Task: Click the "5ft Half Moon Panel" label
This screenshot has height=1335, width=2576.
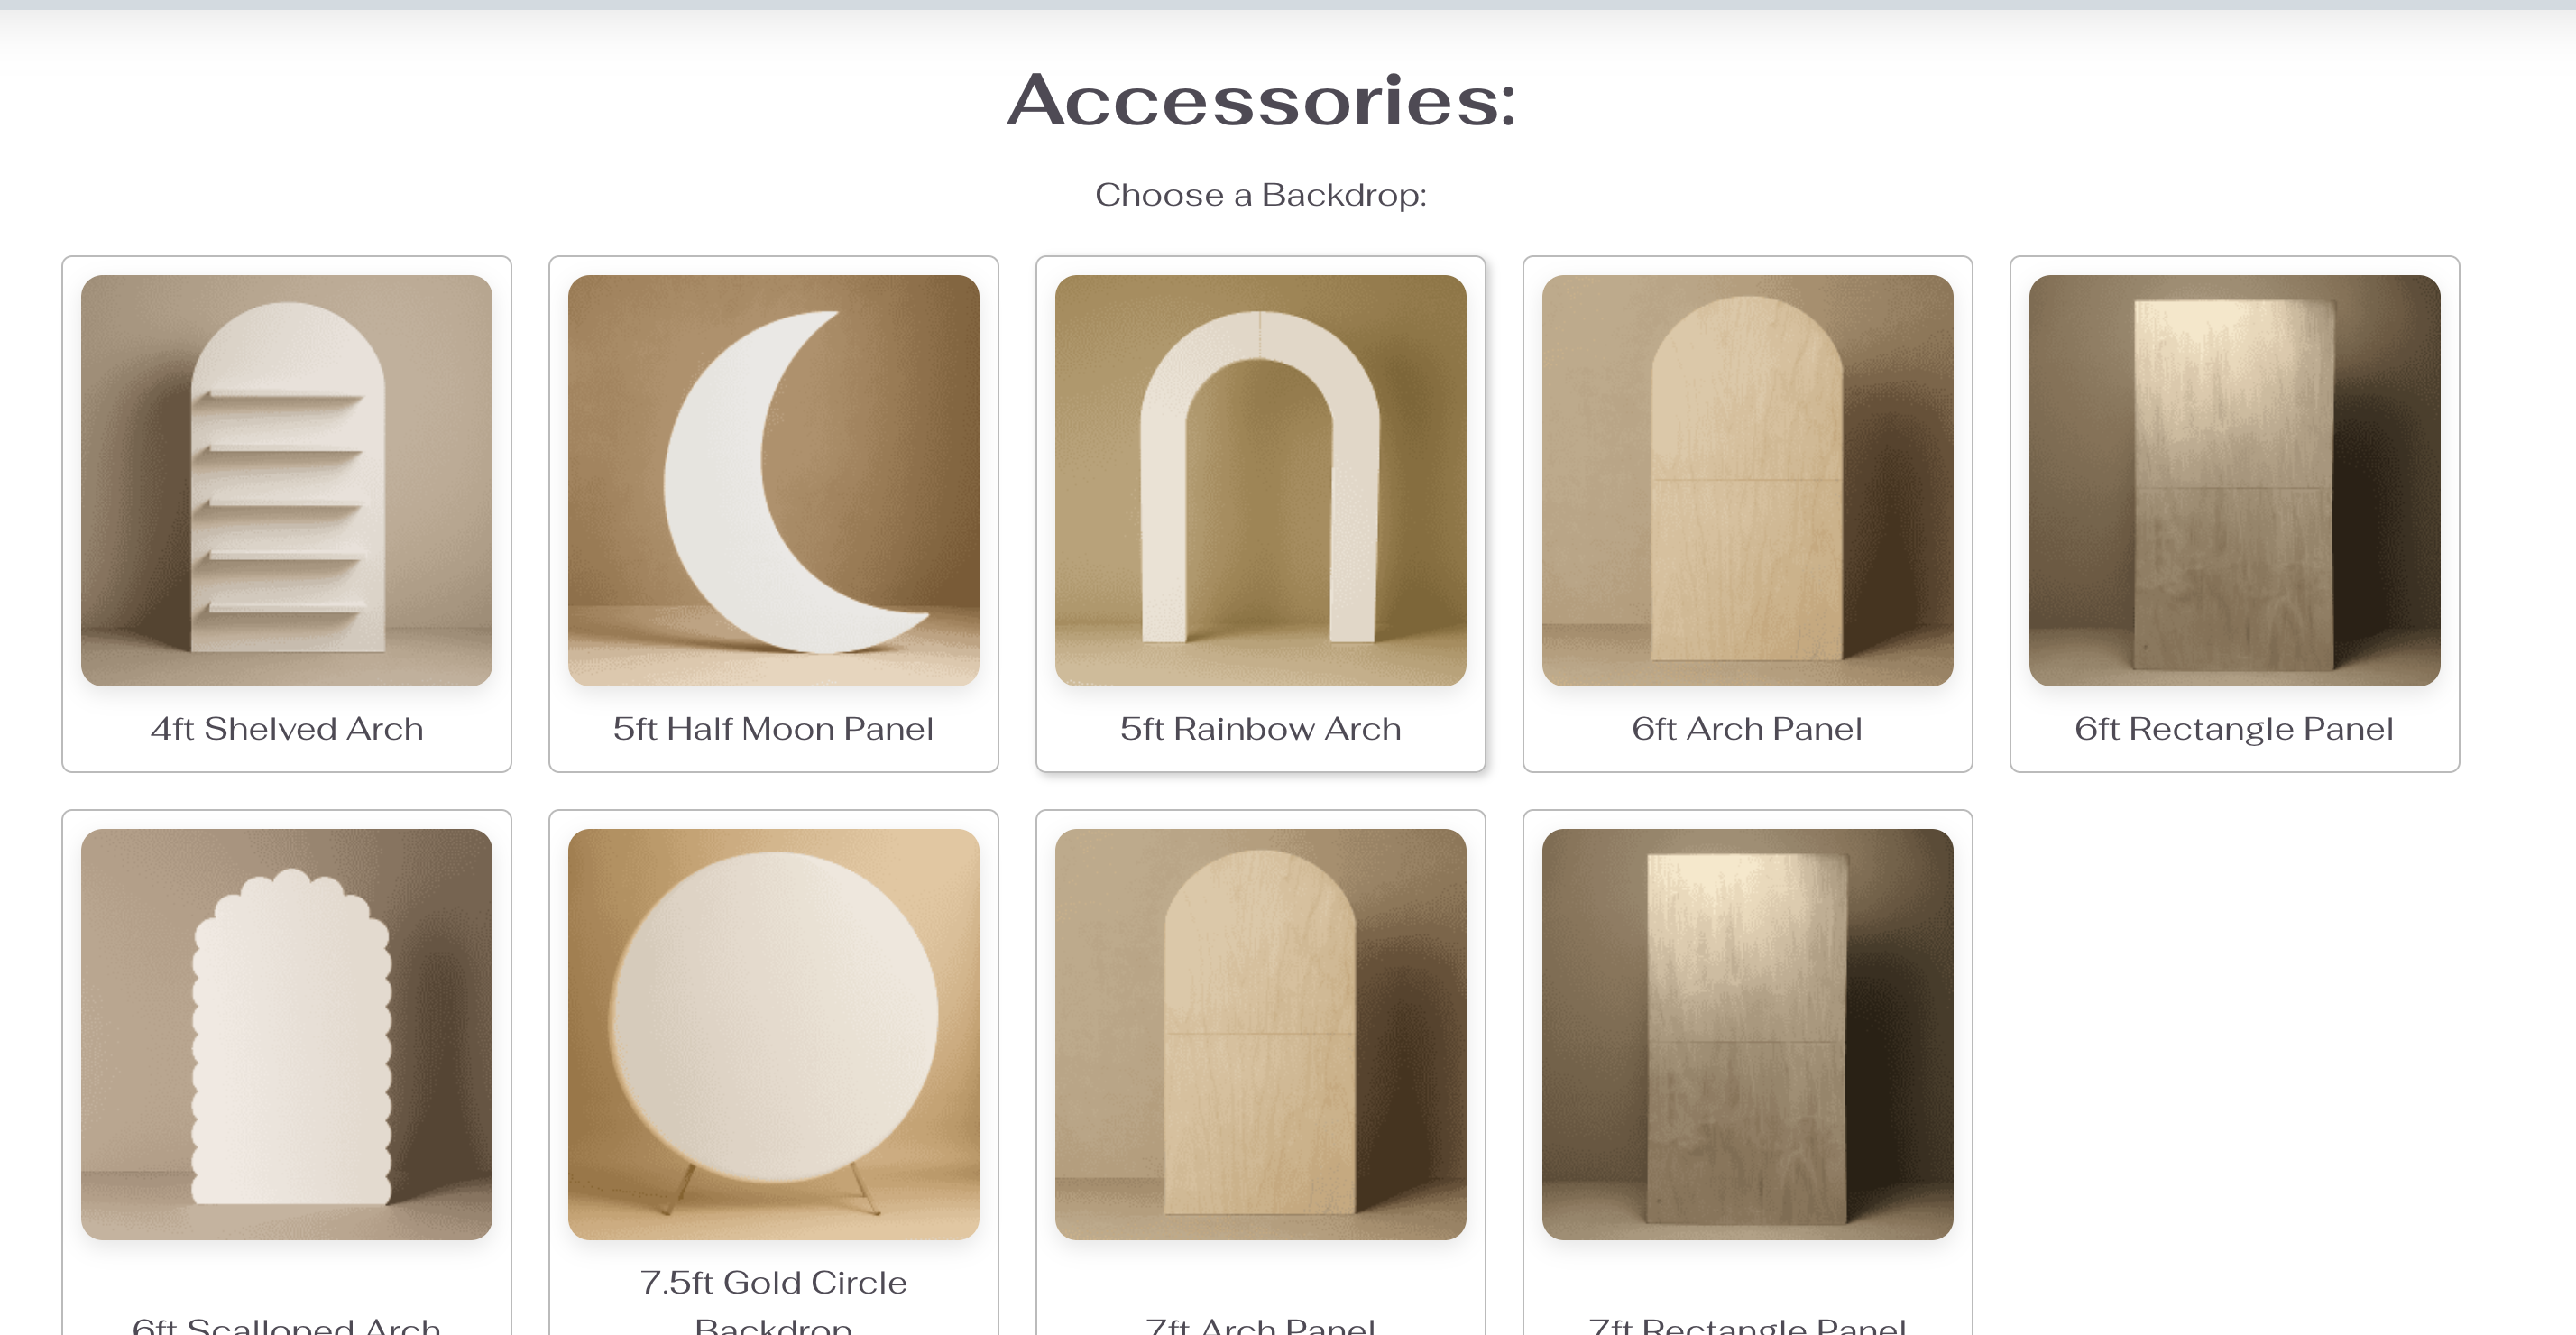Action: (773, 729)
